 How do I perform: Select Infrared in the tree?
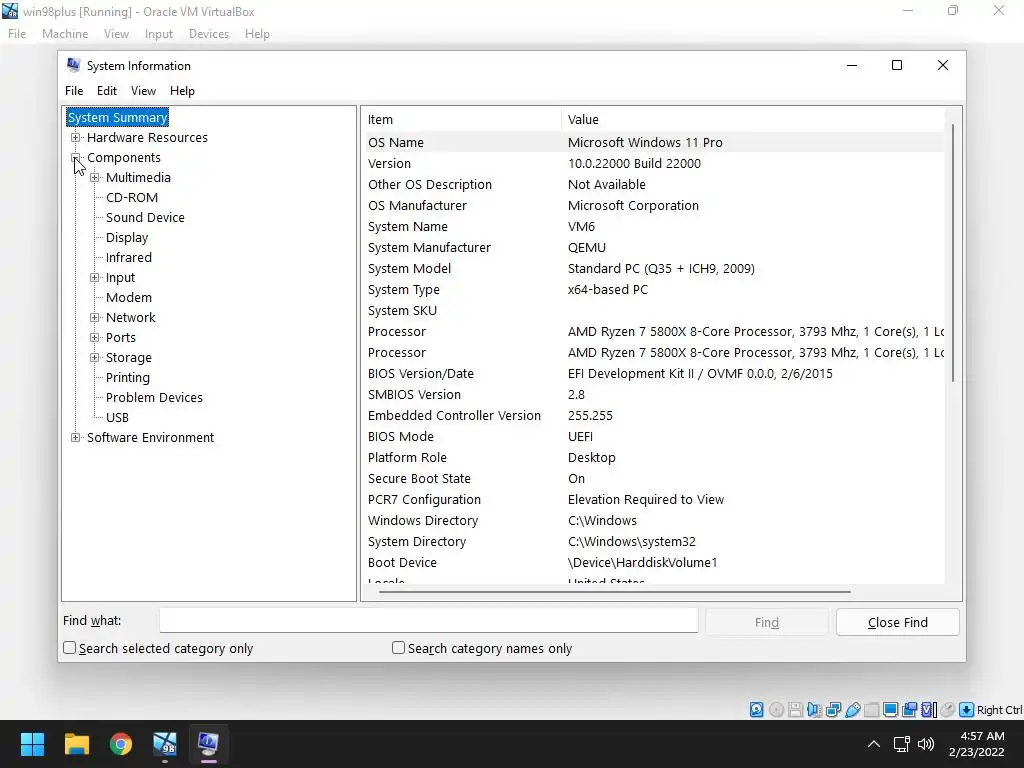(x=129, y=257)
